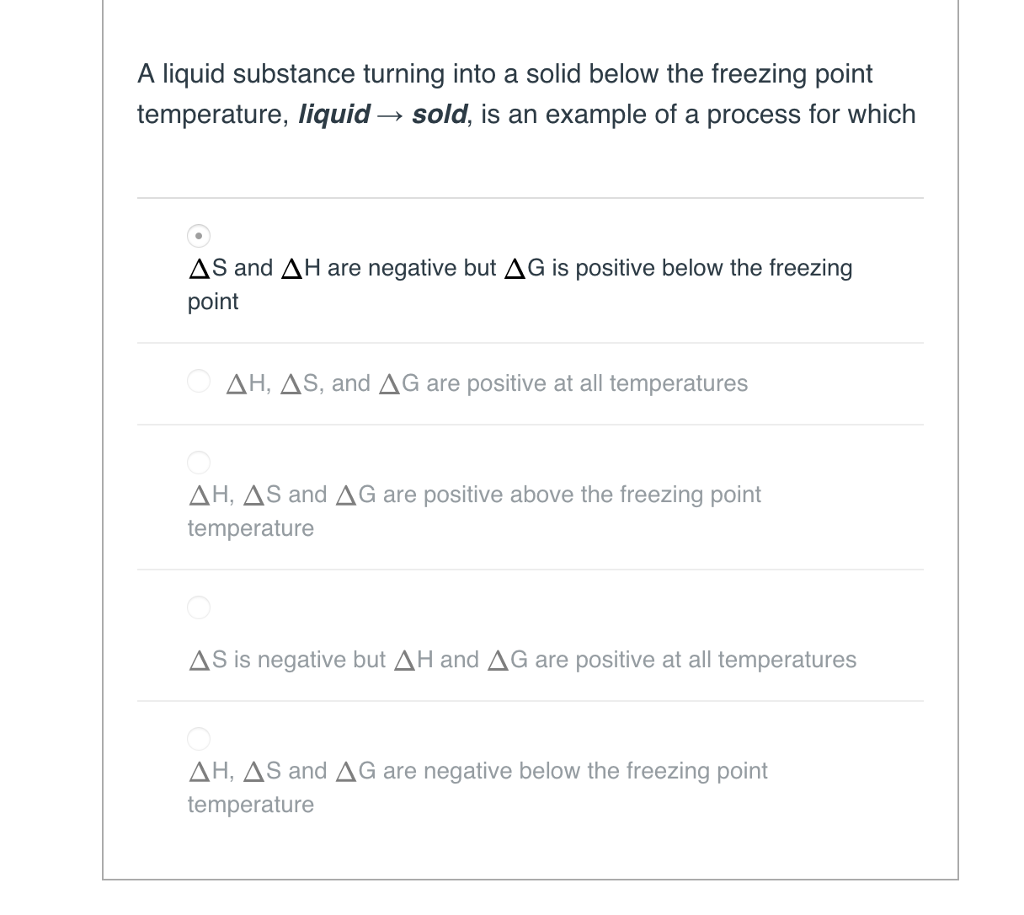Choose radio for all negative below freezing point
This screenshot has width=1024, height=915.
(199, 739)
